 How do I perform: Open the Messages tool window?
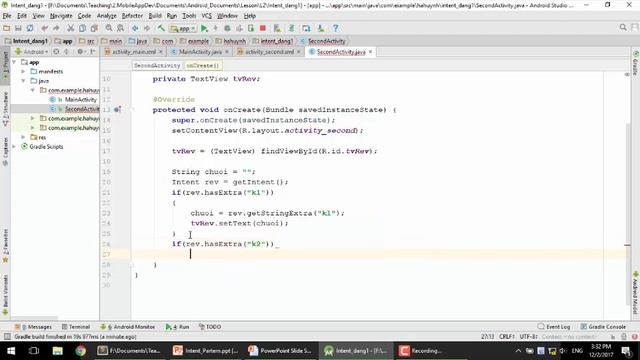34,327
